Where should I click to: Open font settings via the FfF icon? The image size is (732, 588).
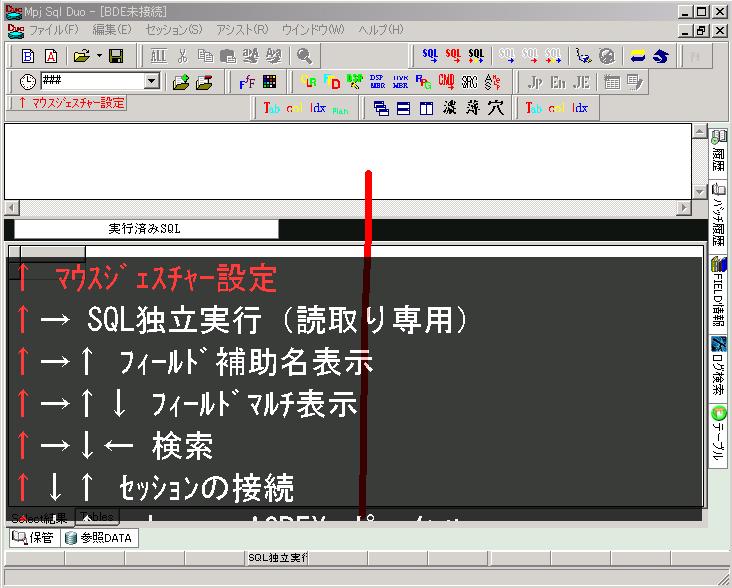point(247,82)
